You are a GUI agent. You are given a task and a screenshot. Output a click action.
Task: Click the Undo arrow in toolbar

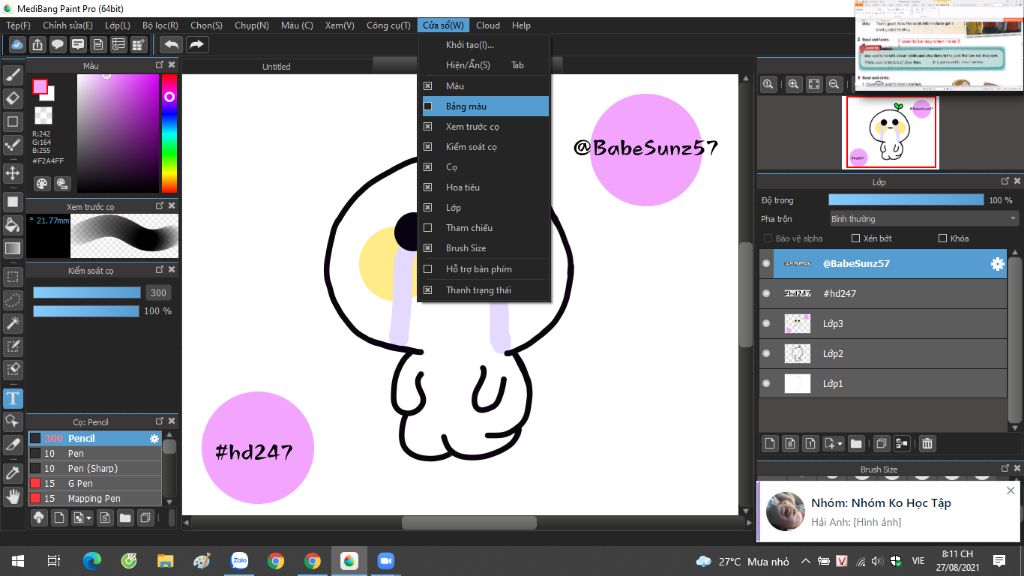coord(172,44)
